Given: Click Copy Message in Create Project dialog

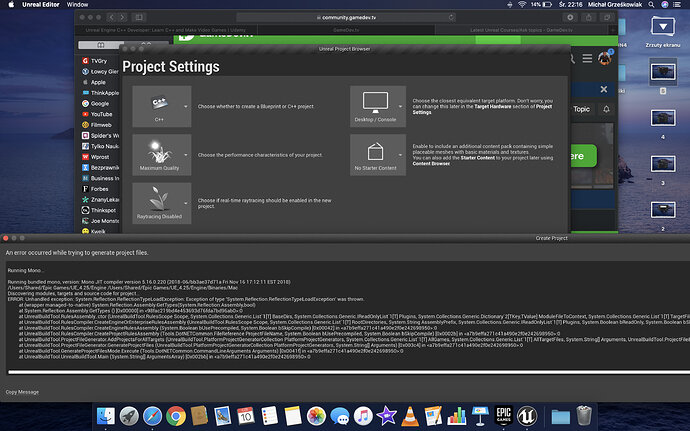Looking at the screenshot, I should click(22, 392).
